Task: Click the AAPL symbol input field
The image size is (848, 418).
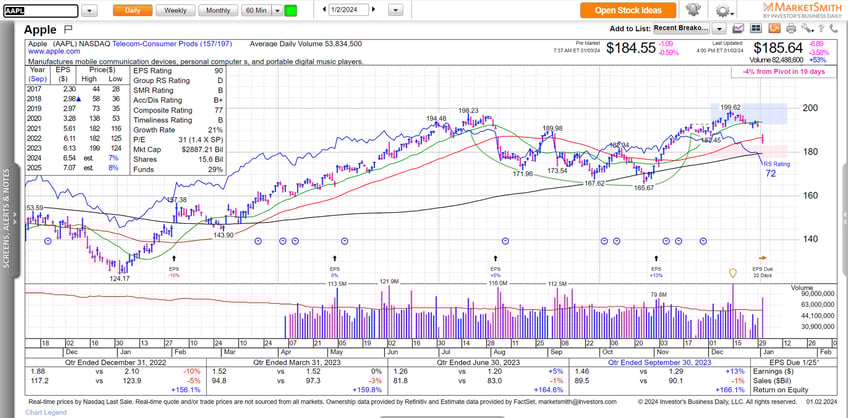Action: tap(41, 11)
